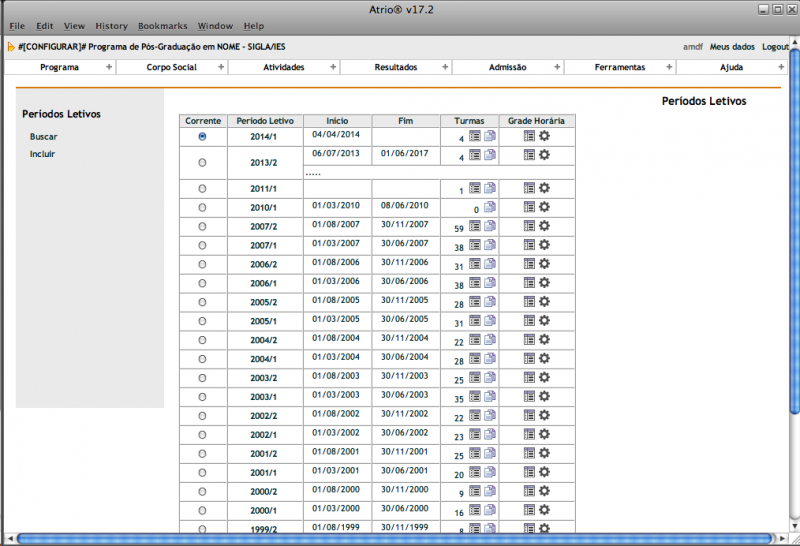Image resolution: width=800 pixels, height=546 pixels.
Task: Click the copy Turmas icon for 2013/2
Action: [490, 156]
